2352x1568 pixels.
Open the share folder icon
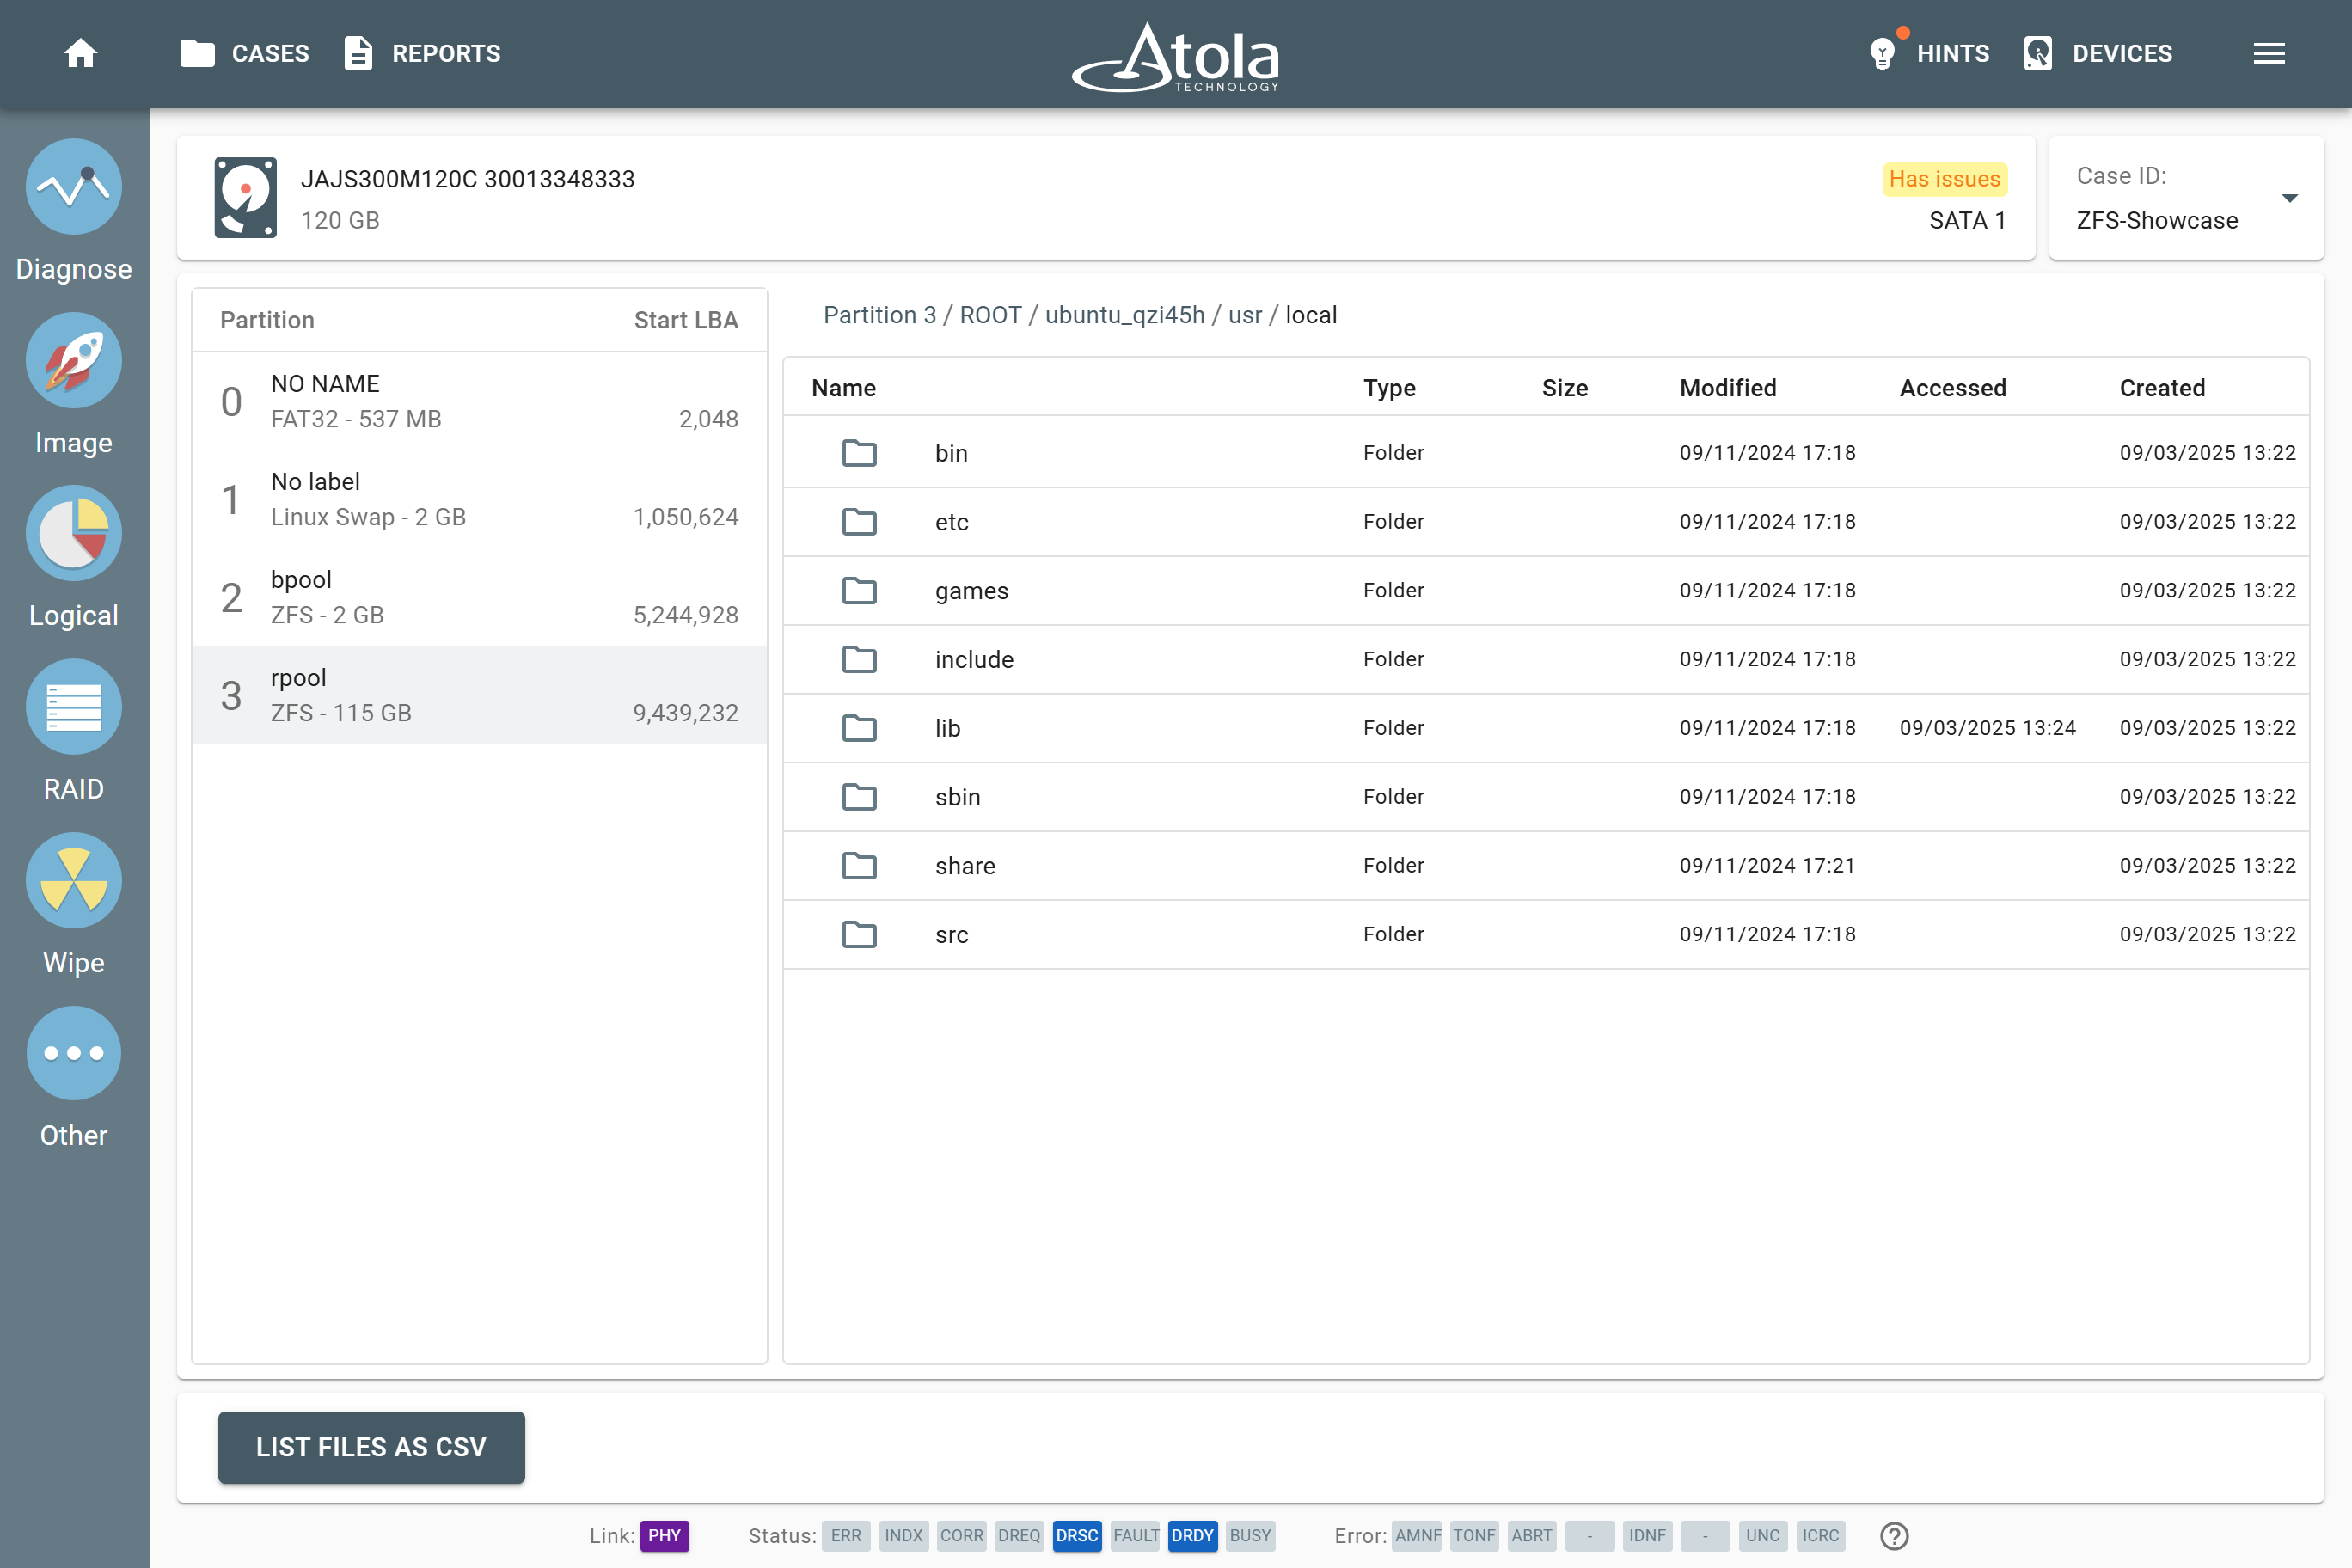click(859, 866)
